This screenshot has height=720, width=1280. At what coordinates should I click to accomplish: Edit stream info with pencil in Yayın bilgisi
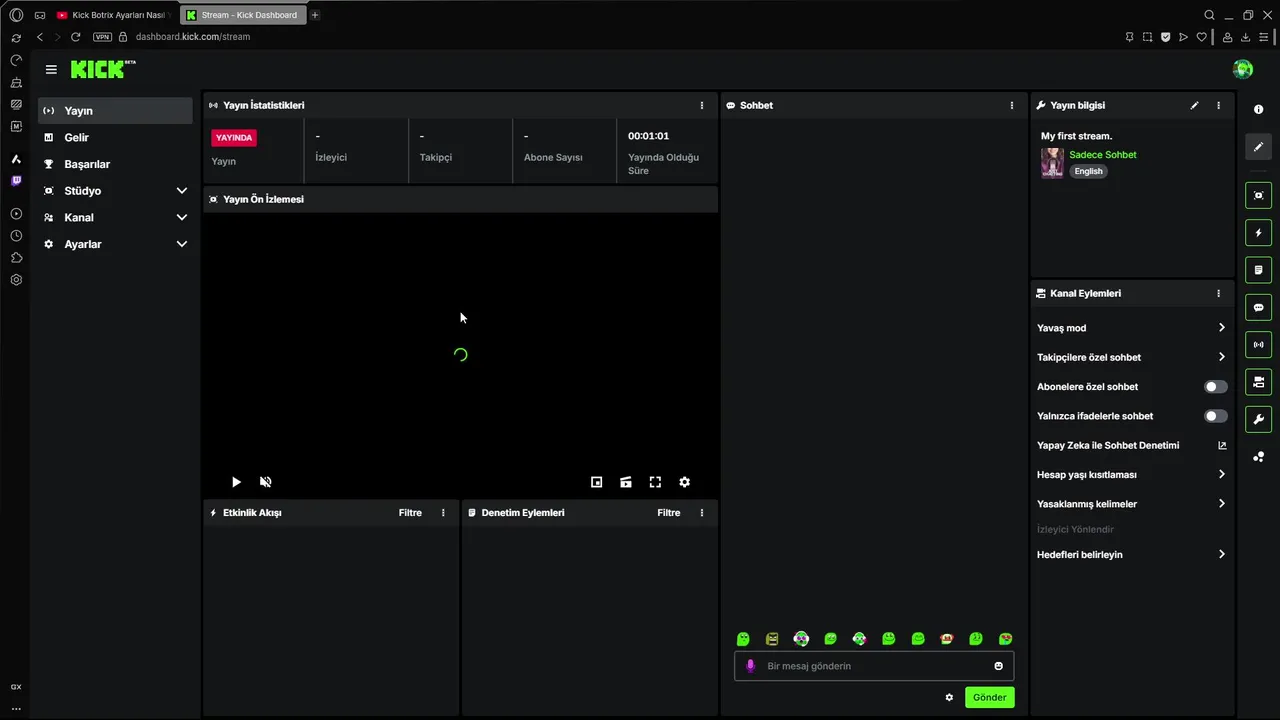coord(1194,105)
